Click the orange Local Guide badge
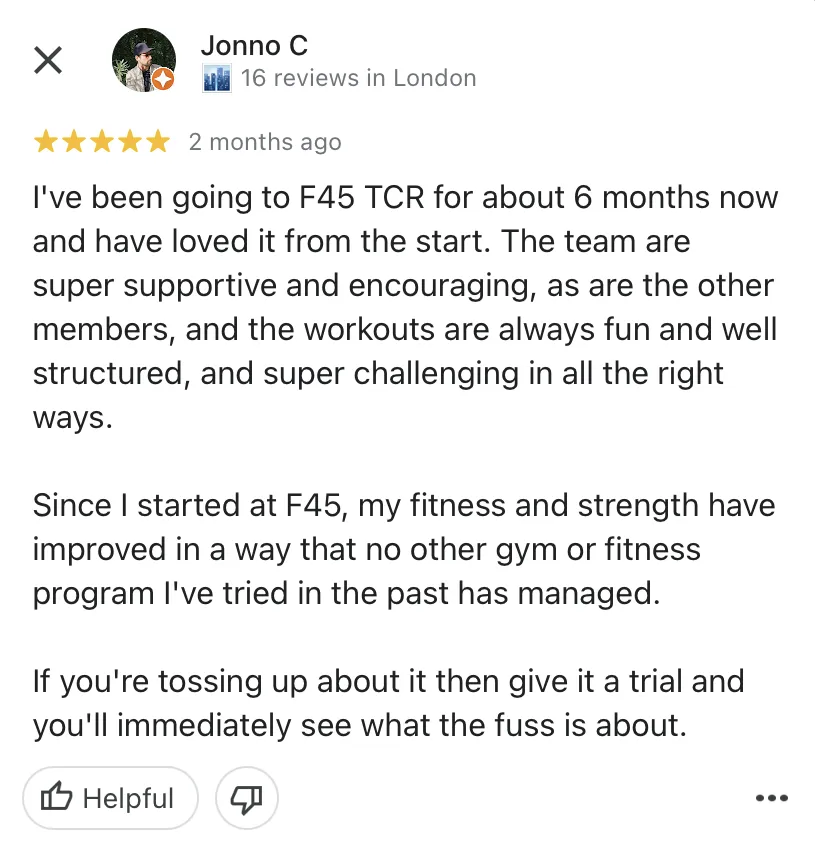The image size is (815, 850). click(x=165, y=80)
